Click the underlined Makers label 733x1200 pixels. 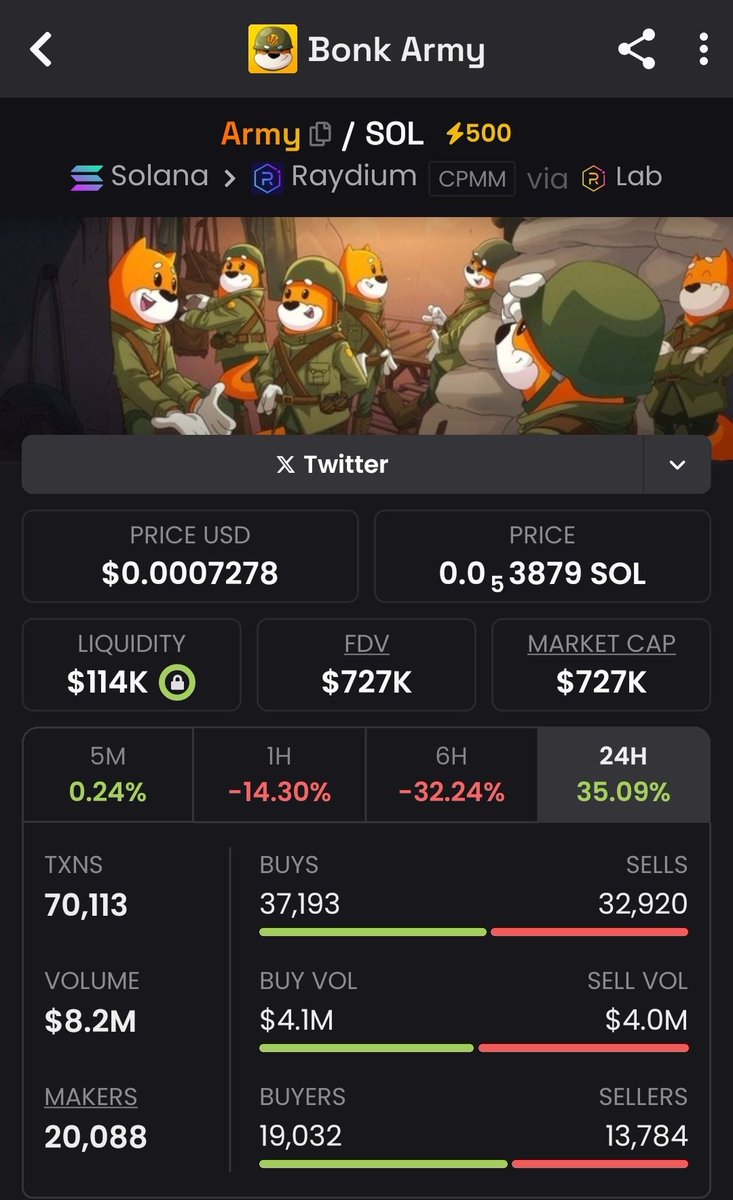[x=91, y=1096]
